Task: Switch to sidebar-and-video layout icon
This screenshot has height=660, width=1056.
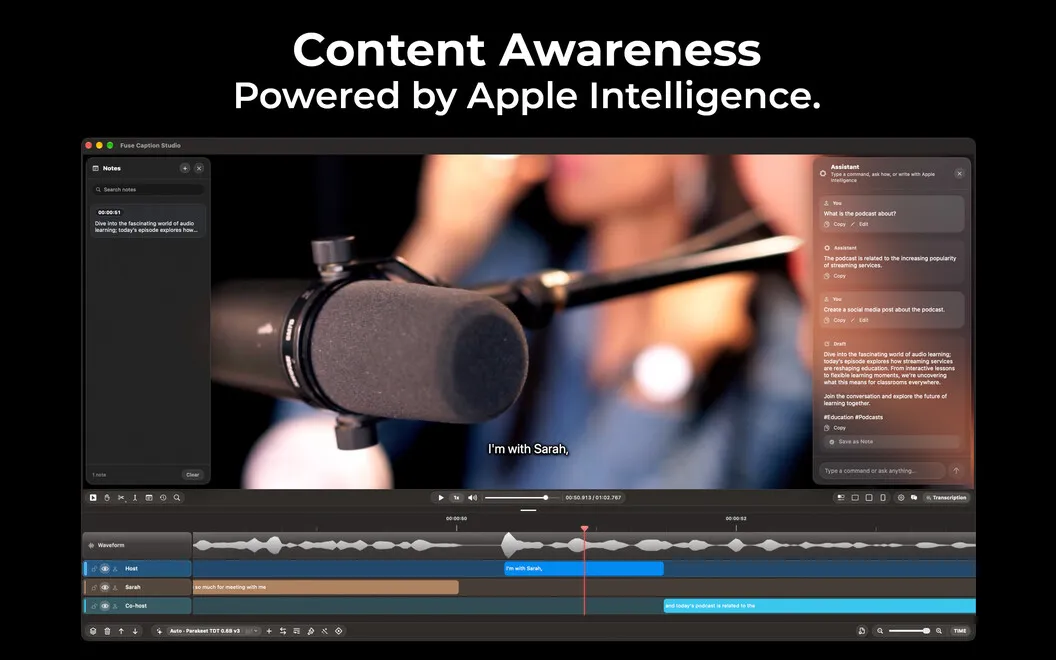Action: click(x=840, y=498)
